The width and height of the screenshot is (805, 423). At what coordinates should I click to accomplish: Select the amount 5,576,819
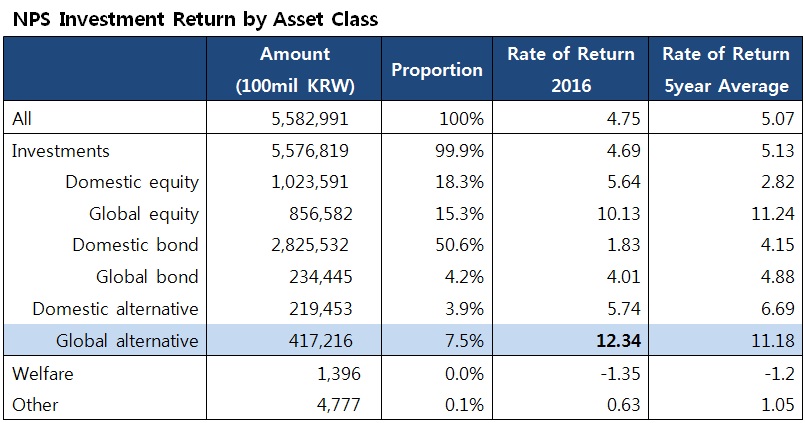(x=310, y=151)
